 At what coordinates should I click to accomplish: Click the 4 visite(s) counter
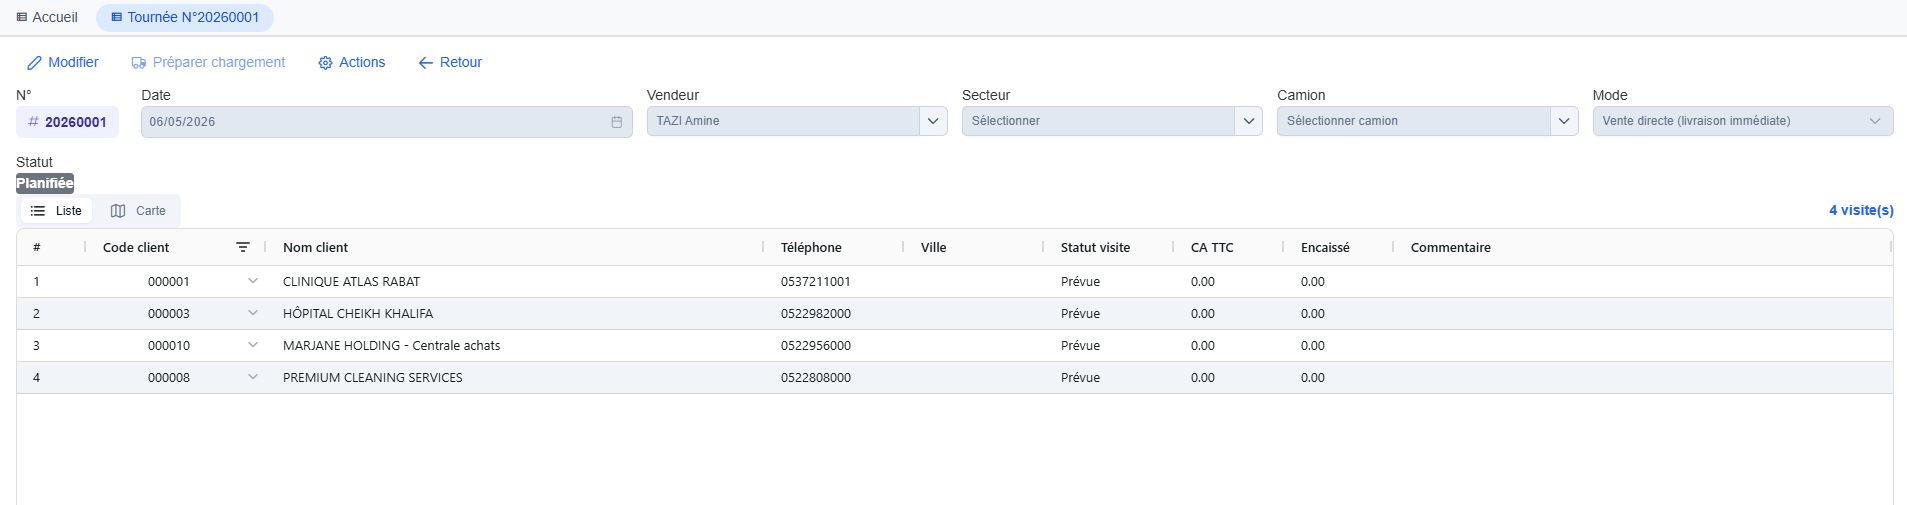click(1861, 210)
